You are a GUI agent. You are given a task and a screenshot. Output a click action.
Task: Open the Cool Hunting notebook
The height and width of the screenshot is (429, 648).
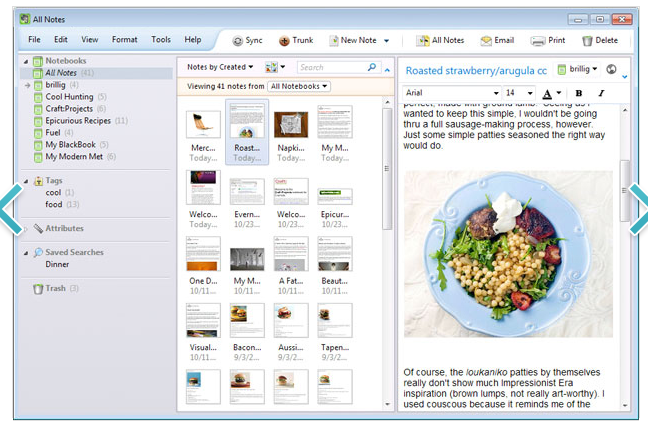tap(69, 97)
